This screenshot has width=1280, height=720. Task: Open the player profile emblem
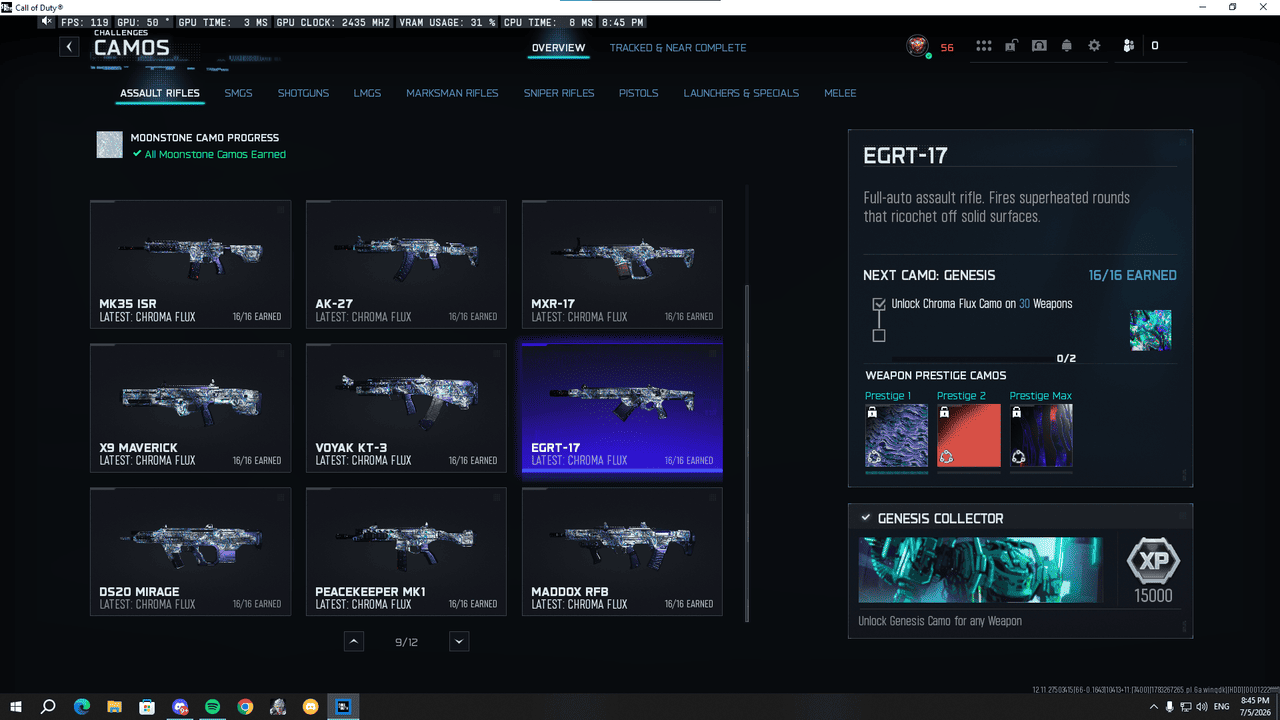[917, 46]
